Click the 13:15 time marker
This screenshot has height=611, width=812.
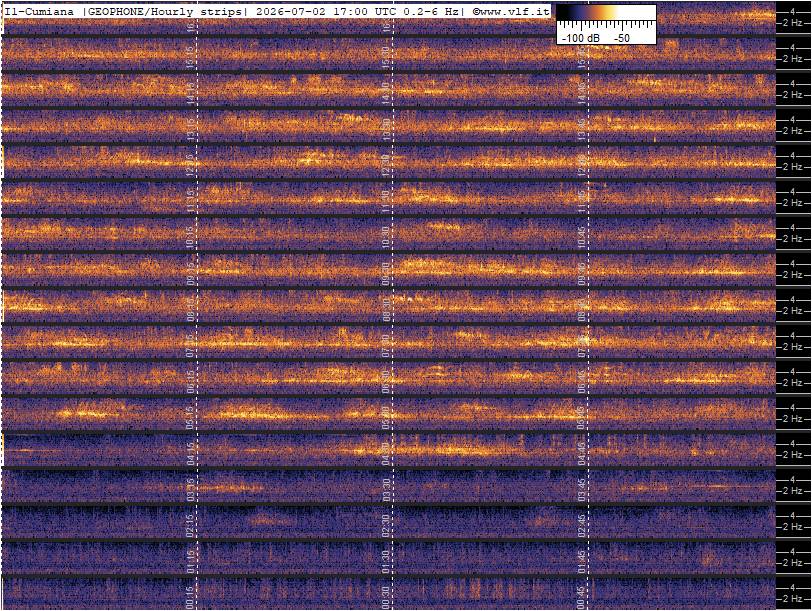coord(190,129)
